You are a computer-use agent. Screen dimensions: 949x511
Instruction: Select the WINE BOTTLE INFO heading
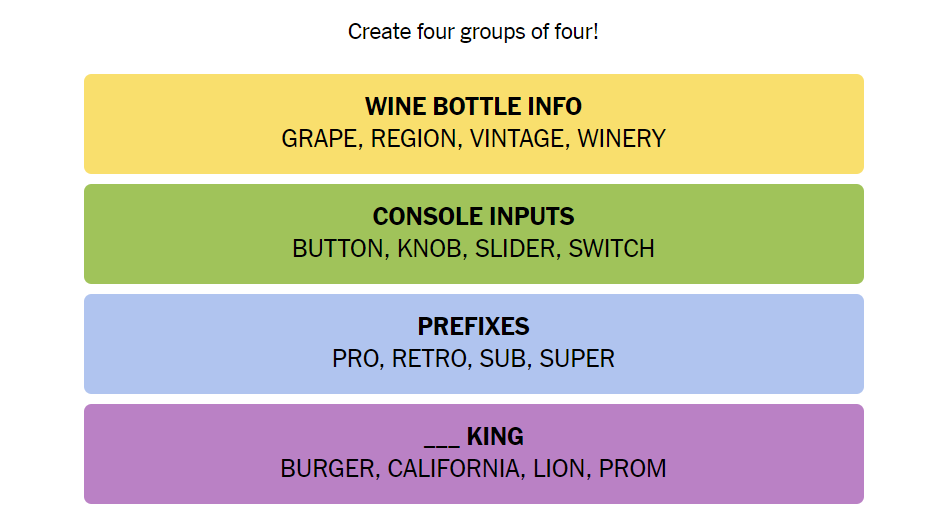click(x=473, y=106)
